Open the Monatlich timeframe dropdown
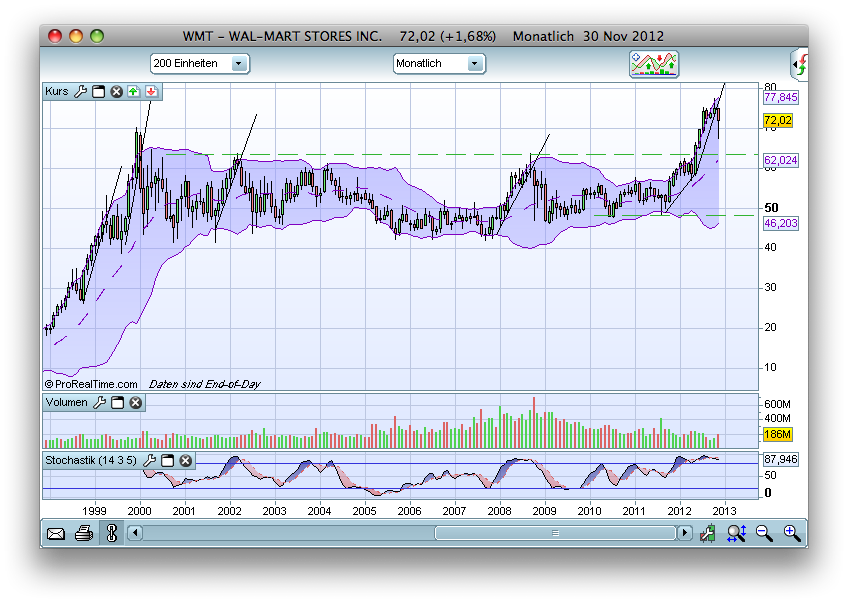This screenshot has height=603, width=848. [439, 64]
